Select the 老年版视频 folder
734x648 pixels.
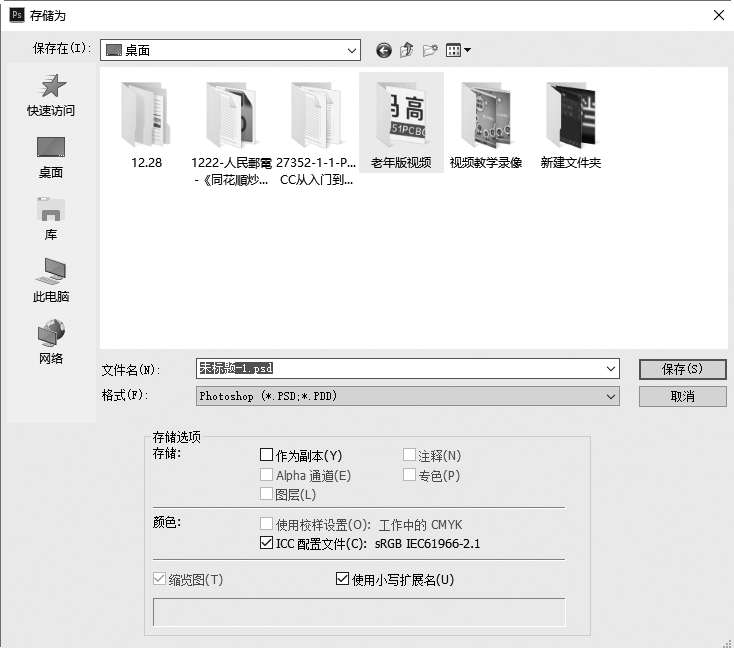(401, 123)
